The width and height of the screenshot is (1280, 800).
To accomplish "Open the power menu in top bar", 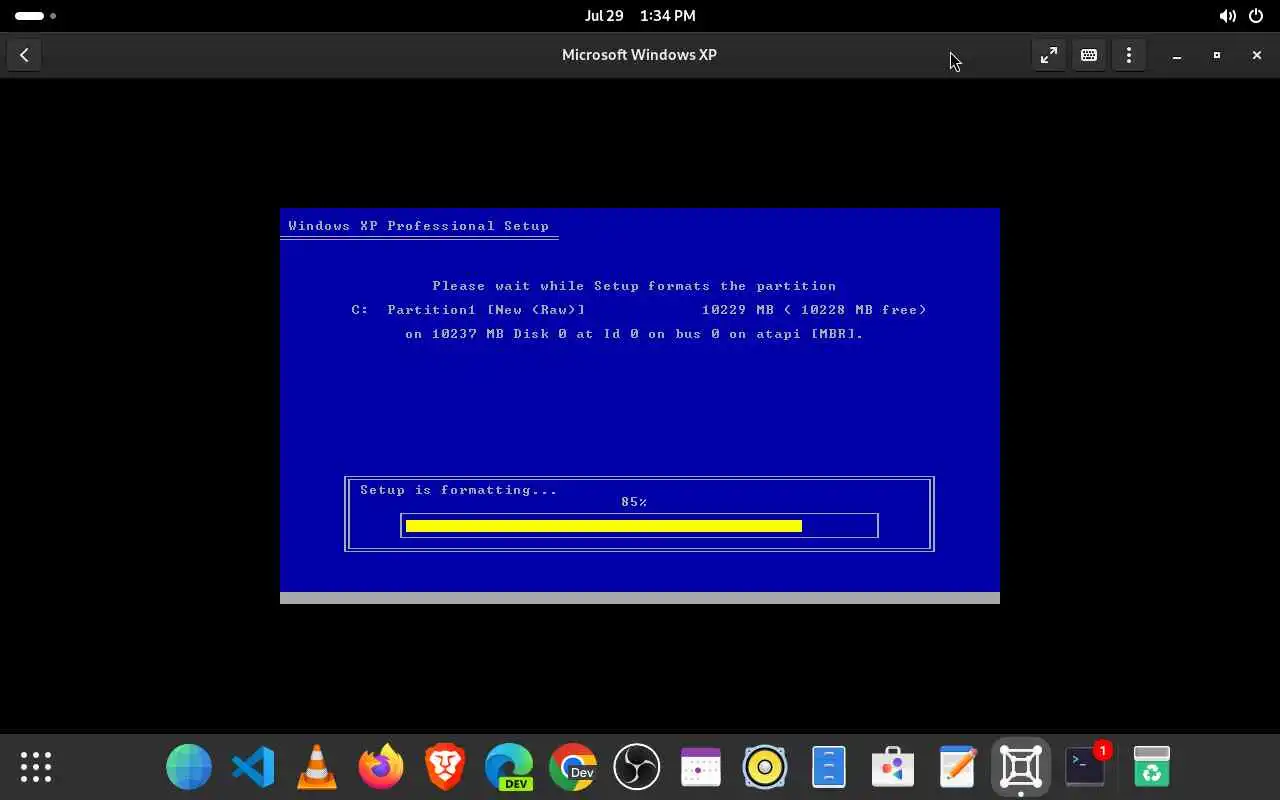I will click(1256, 16).
